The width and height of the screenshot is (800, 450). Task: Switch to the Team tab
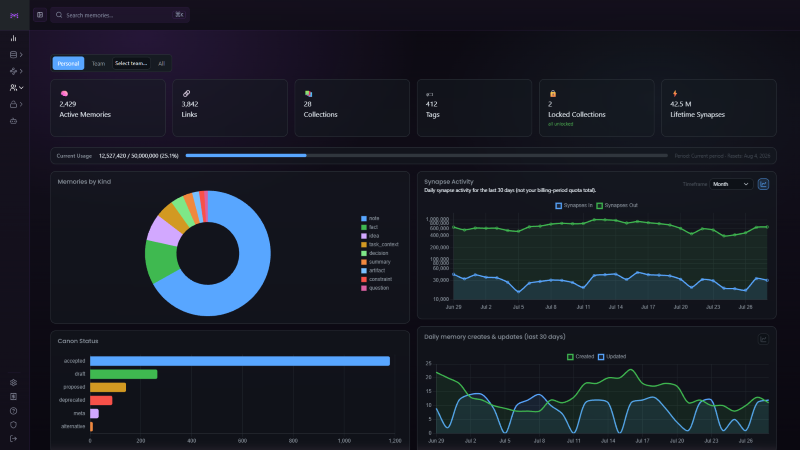(98, 63)
